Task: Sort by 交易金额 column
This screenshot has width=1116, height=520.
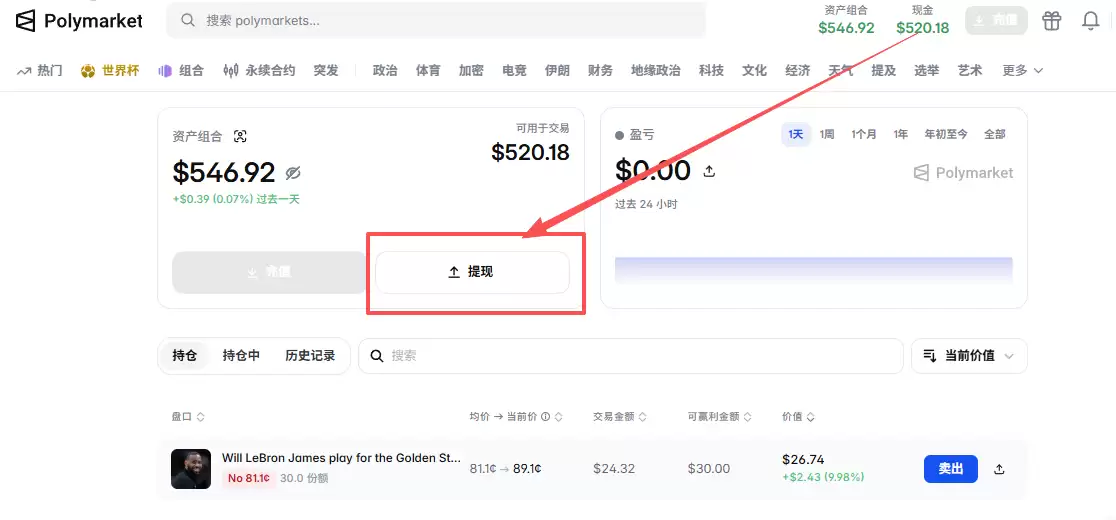Action: coord(618,417)
